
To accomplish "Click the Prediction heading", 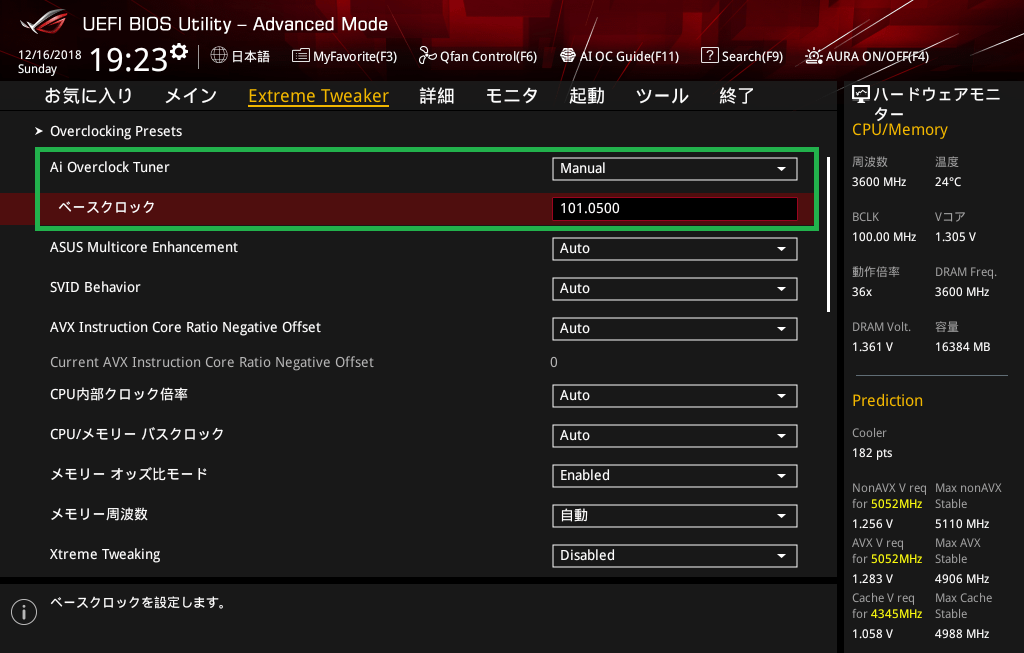I will point(888,400).
